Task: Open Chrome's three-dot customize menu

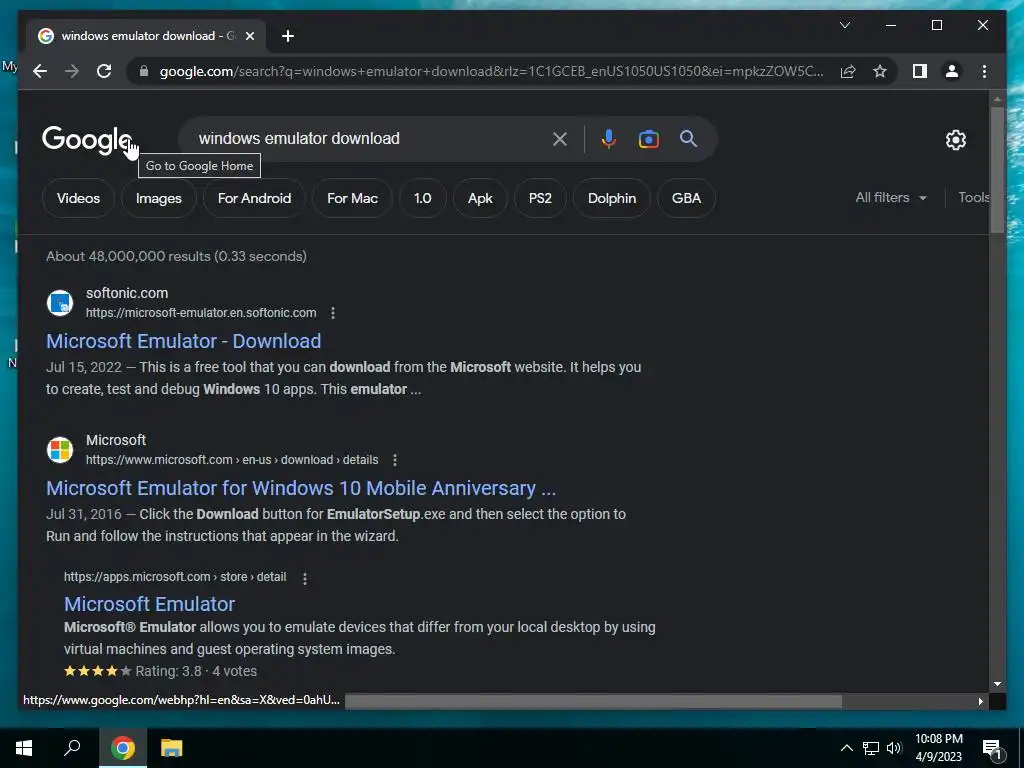Action: pyautogui.click(x=984, y=71)
